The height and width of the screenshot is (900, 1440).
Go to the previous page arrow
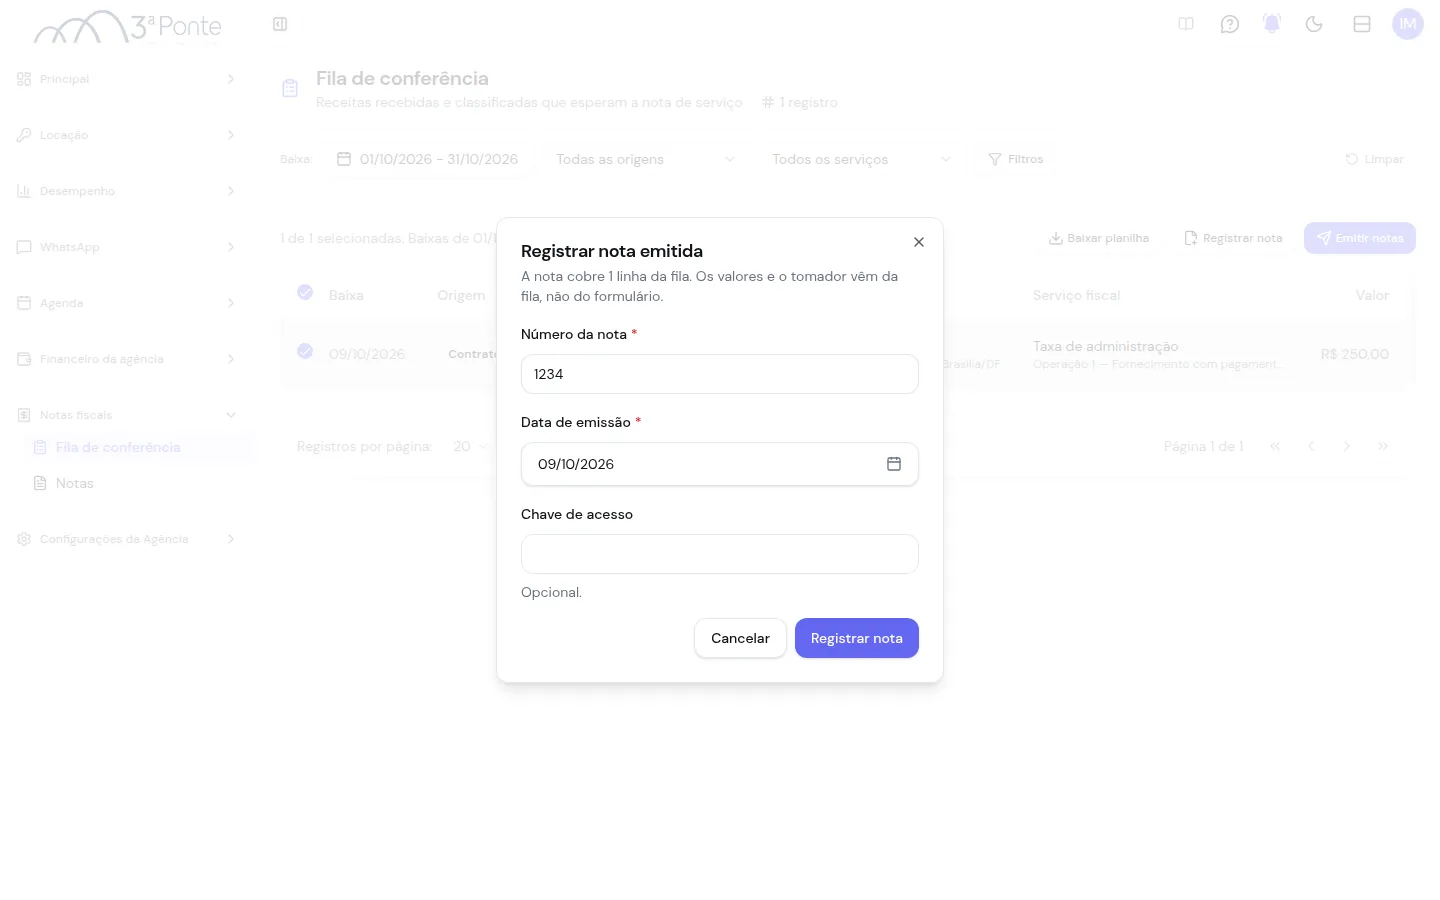tap(1311, 446)
